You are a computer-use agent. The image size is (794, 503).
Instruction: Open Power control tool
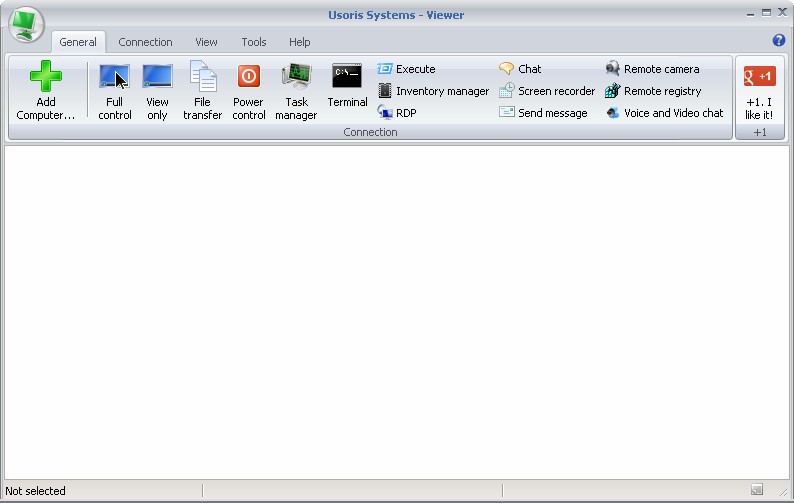[x=249, y=91]
